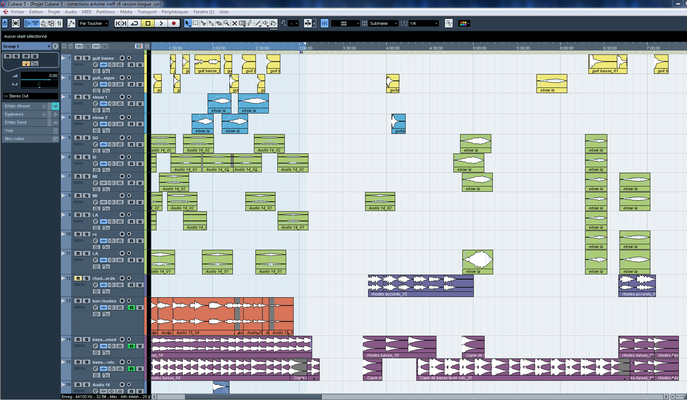
Task: Mute the guit basse track 1
Action: [78, 58]
